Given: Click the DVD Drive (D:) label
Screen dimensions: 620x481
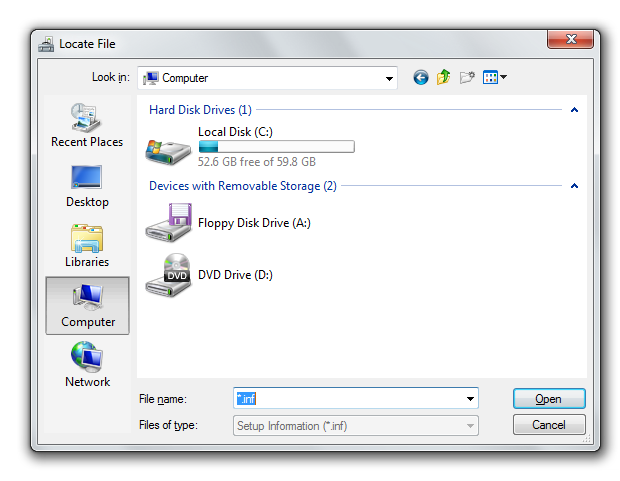Looking at the screenshot, I should coord(235,275).
